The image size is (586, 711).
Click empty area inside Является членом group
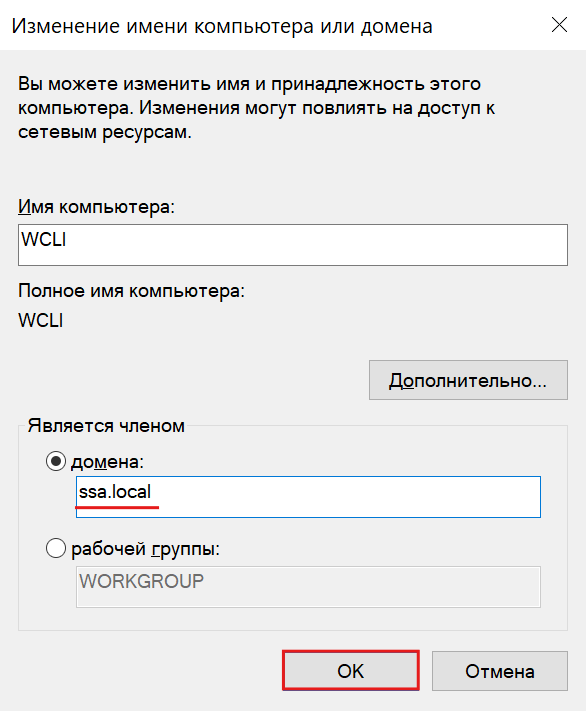coord(317,619)
